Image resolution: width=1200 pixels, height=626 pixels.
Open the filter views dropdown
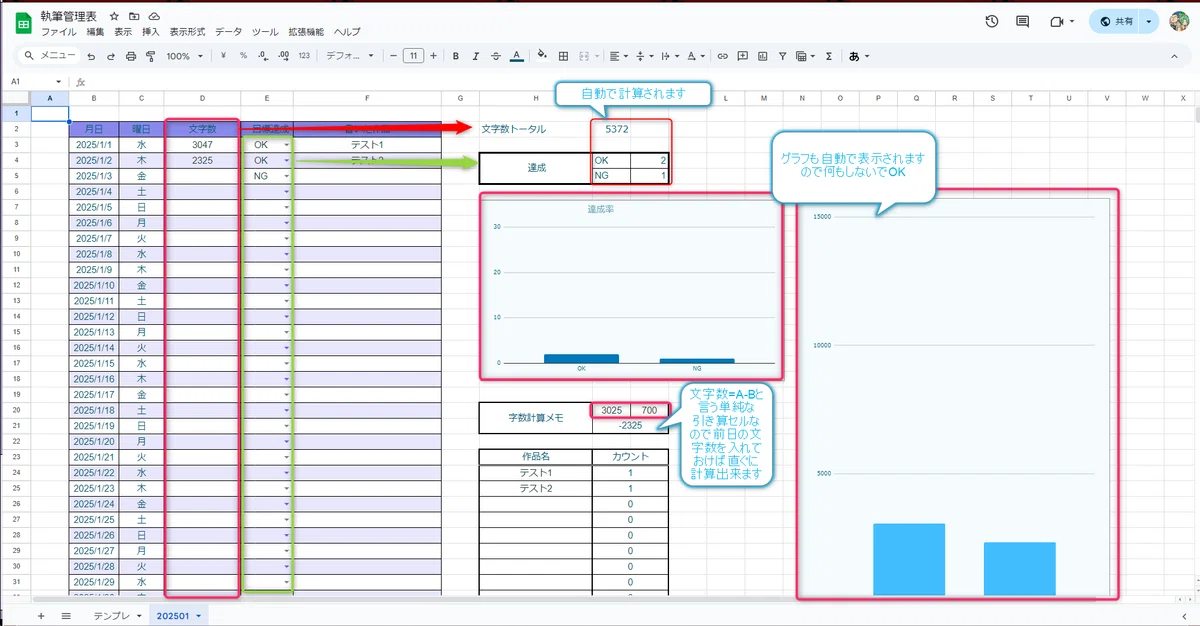point(804,56)
